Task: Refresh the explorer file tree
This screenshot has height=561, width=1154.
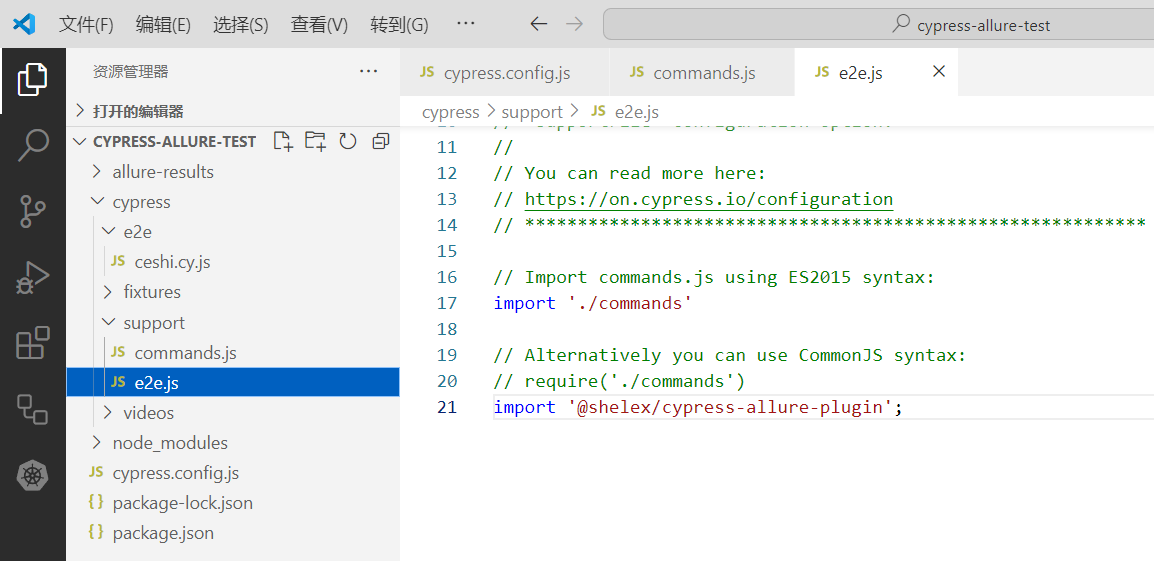Action: [348, 141]
